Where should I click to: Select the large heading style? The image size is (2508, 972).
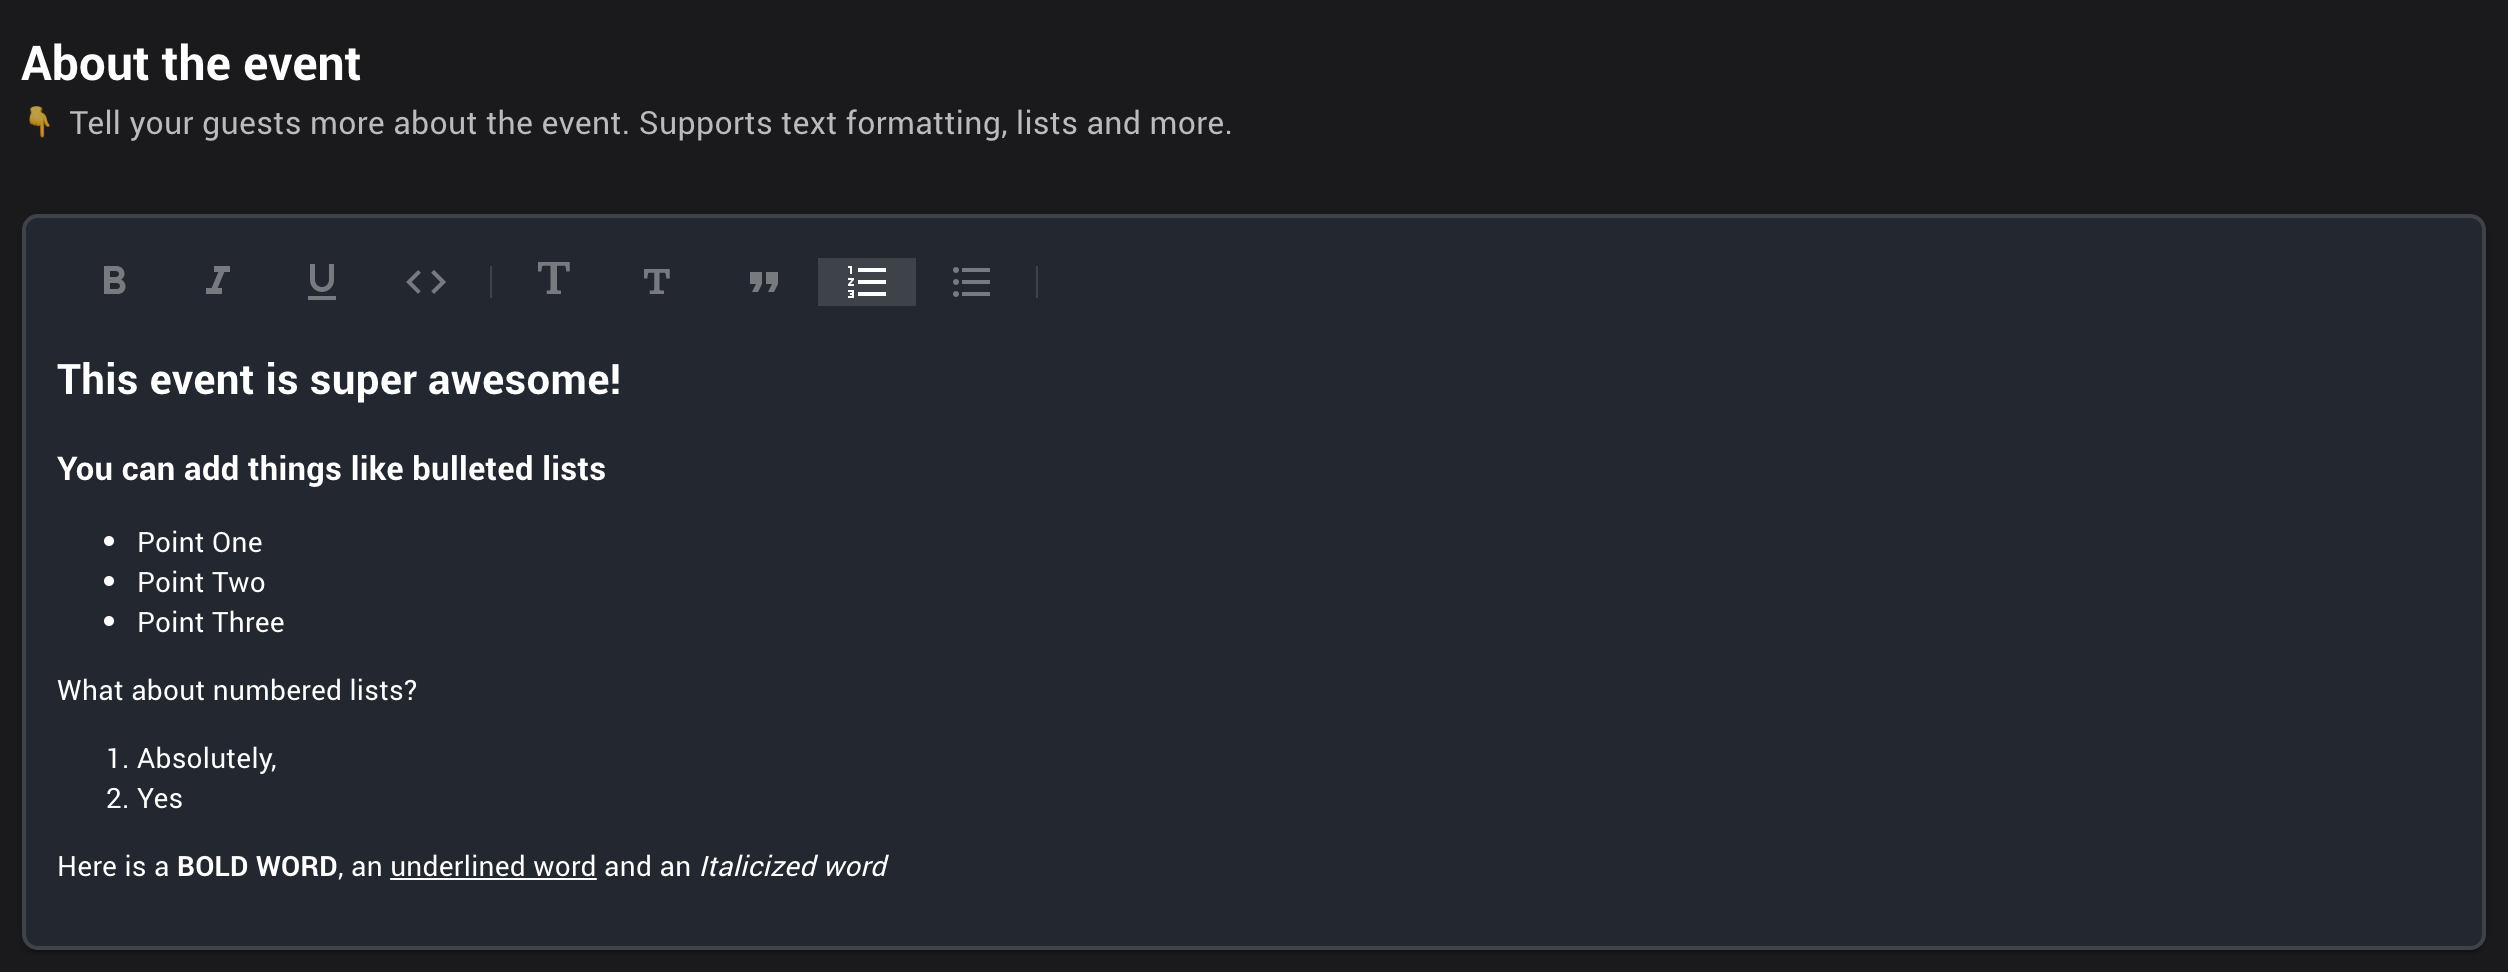tap(554, 279)
